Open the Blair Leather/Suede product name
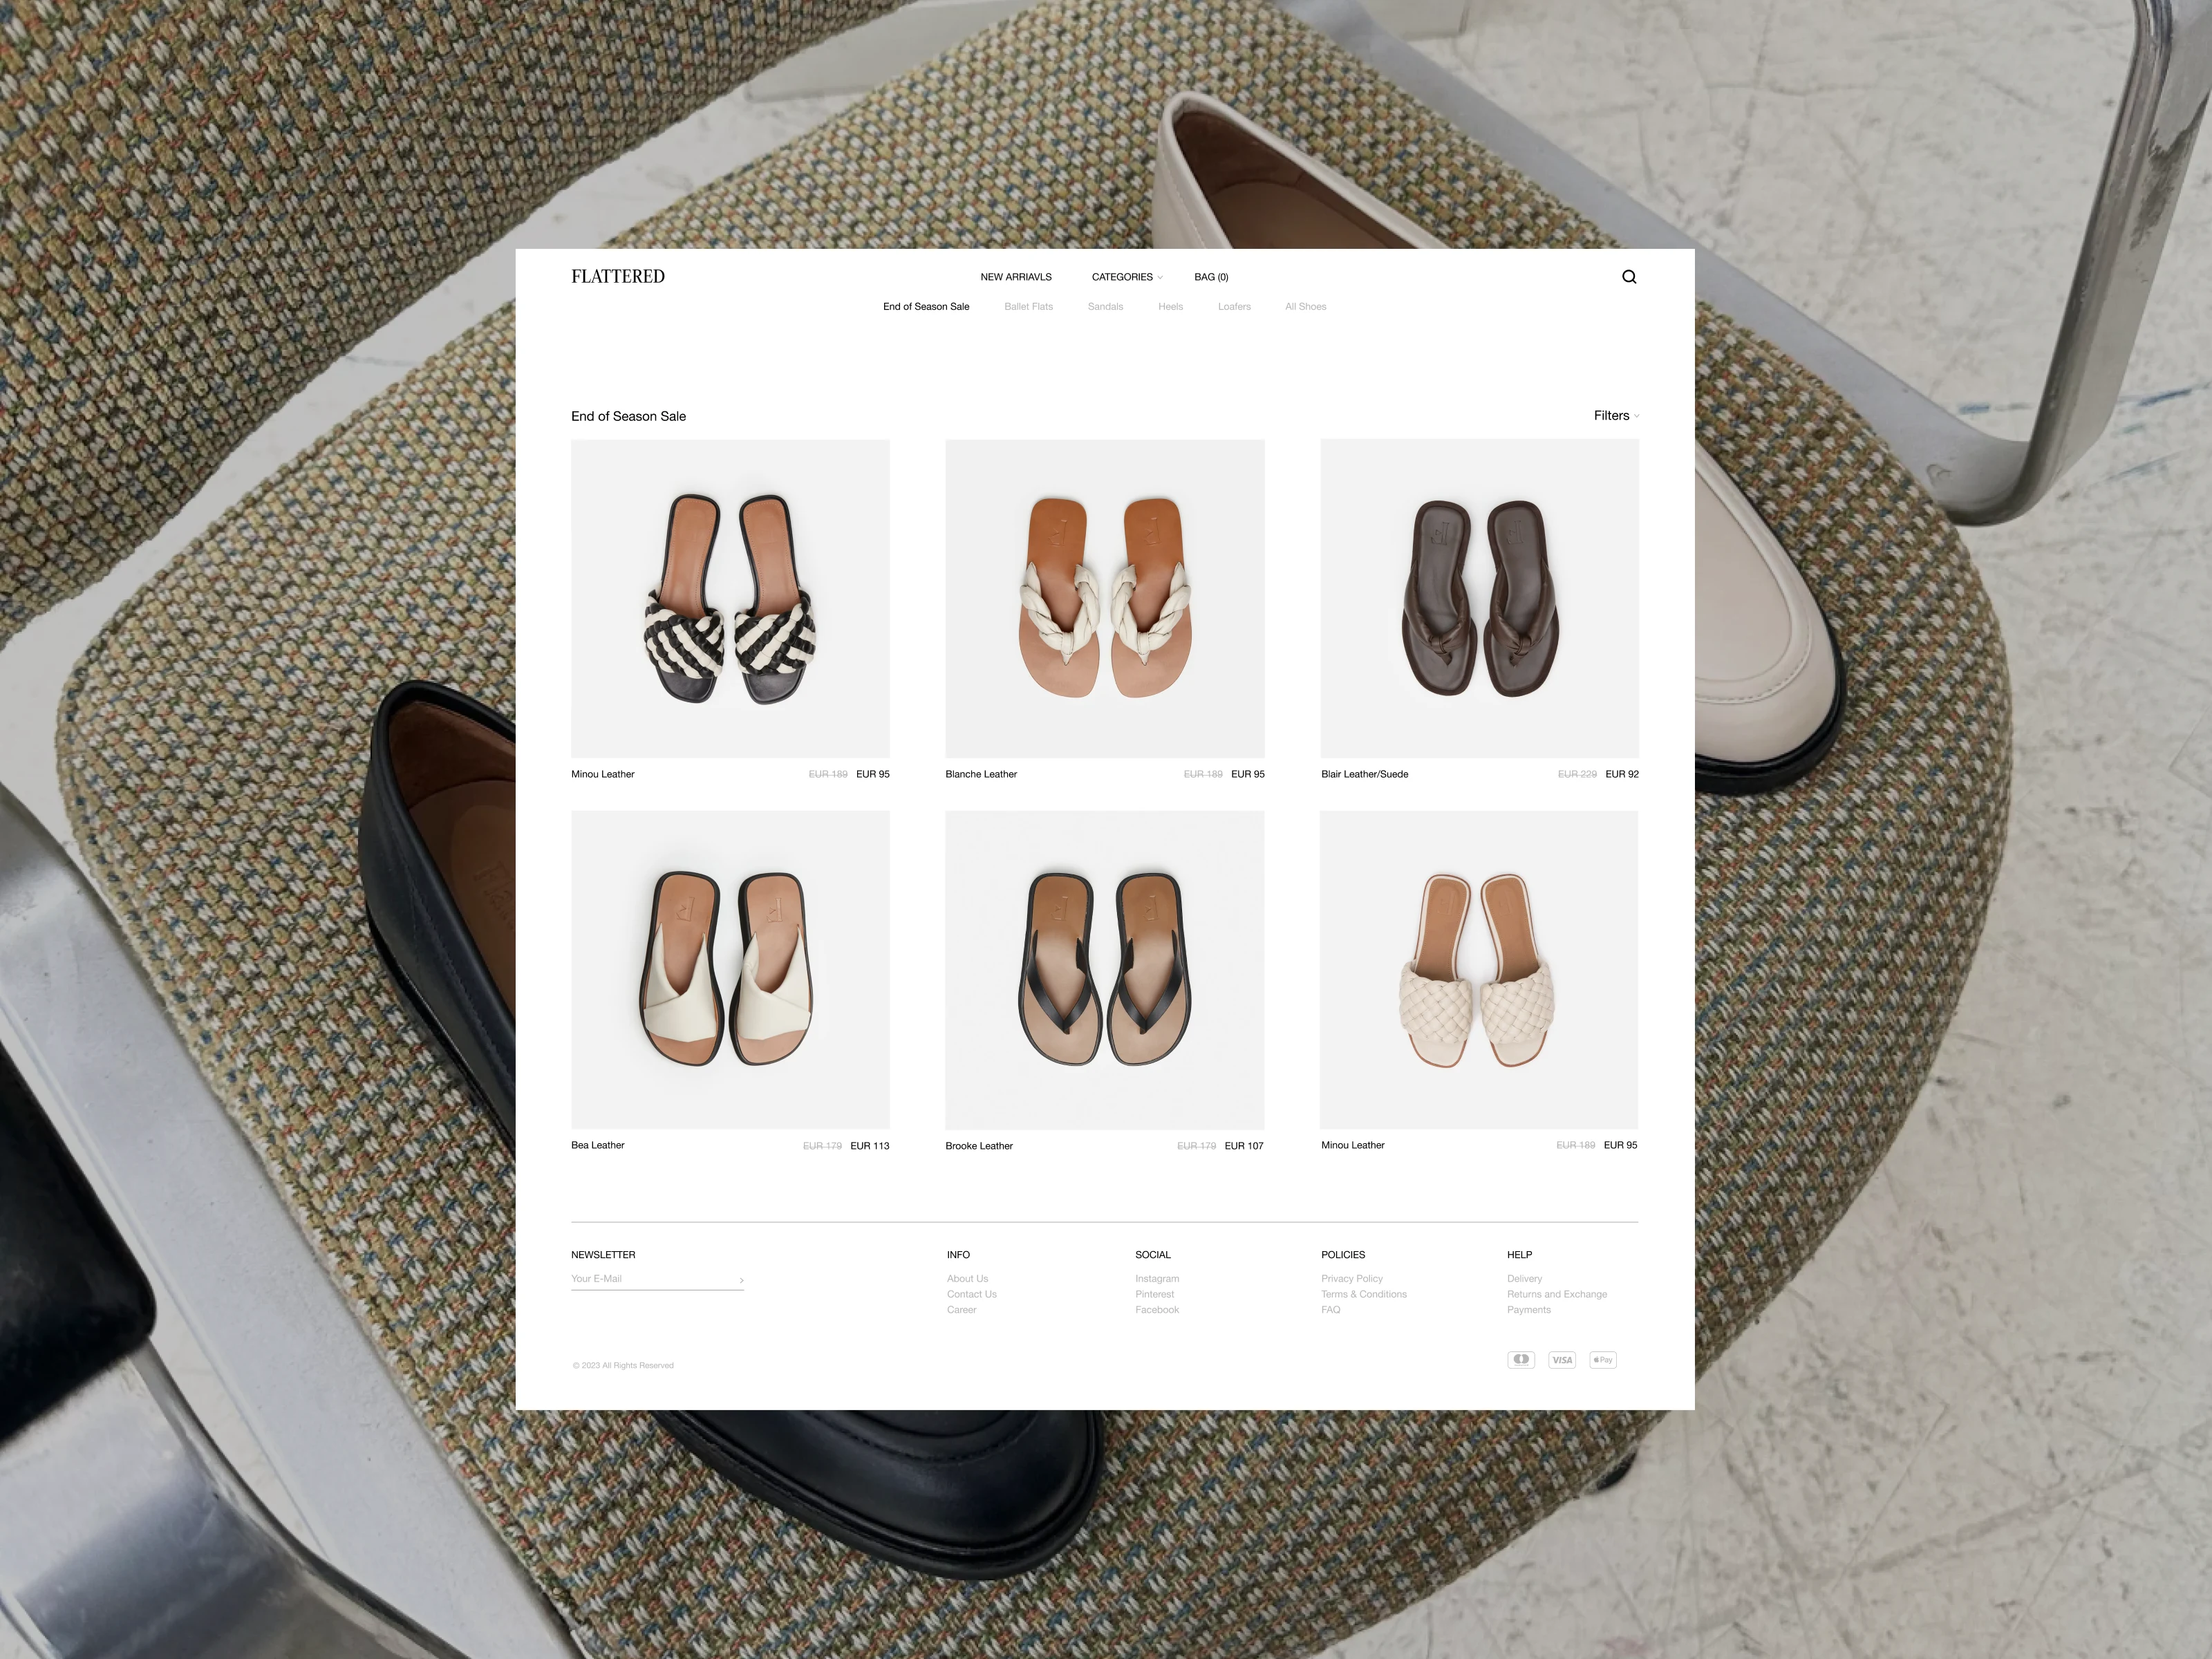This screenshot has width=2212, height=1659. pyautogui.click(x=1364, y=774)
